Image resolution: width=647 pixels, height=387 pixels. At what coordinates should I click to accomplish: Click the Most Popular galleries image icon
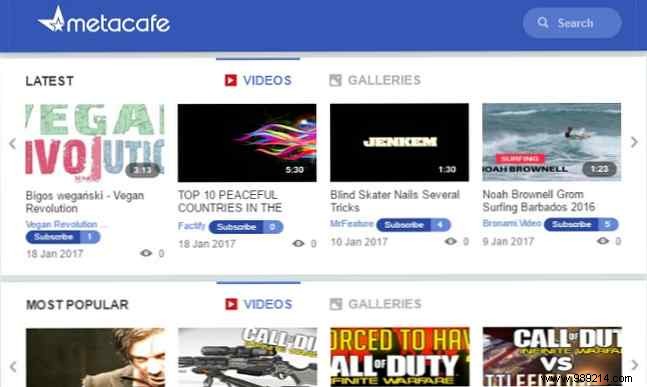point(336,304)
